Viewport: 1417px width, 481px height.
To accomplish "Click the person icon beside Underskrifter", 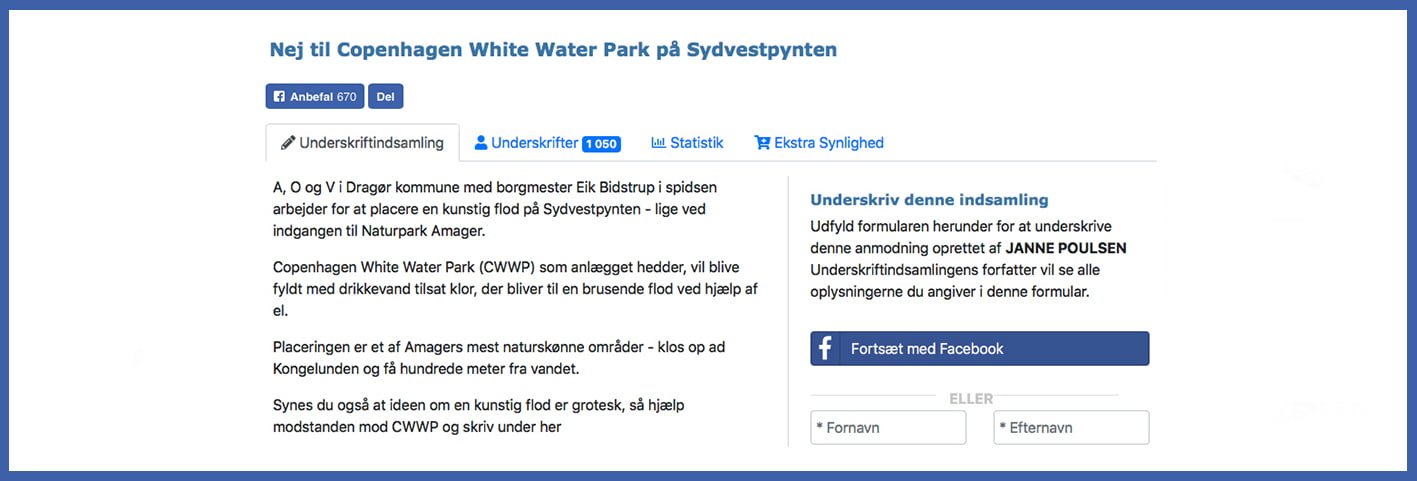I will click(x=481, y=142).
